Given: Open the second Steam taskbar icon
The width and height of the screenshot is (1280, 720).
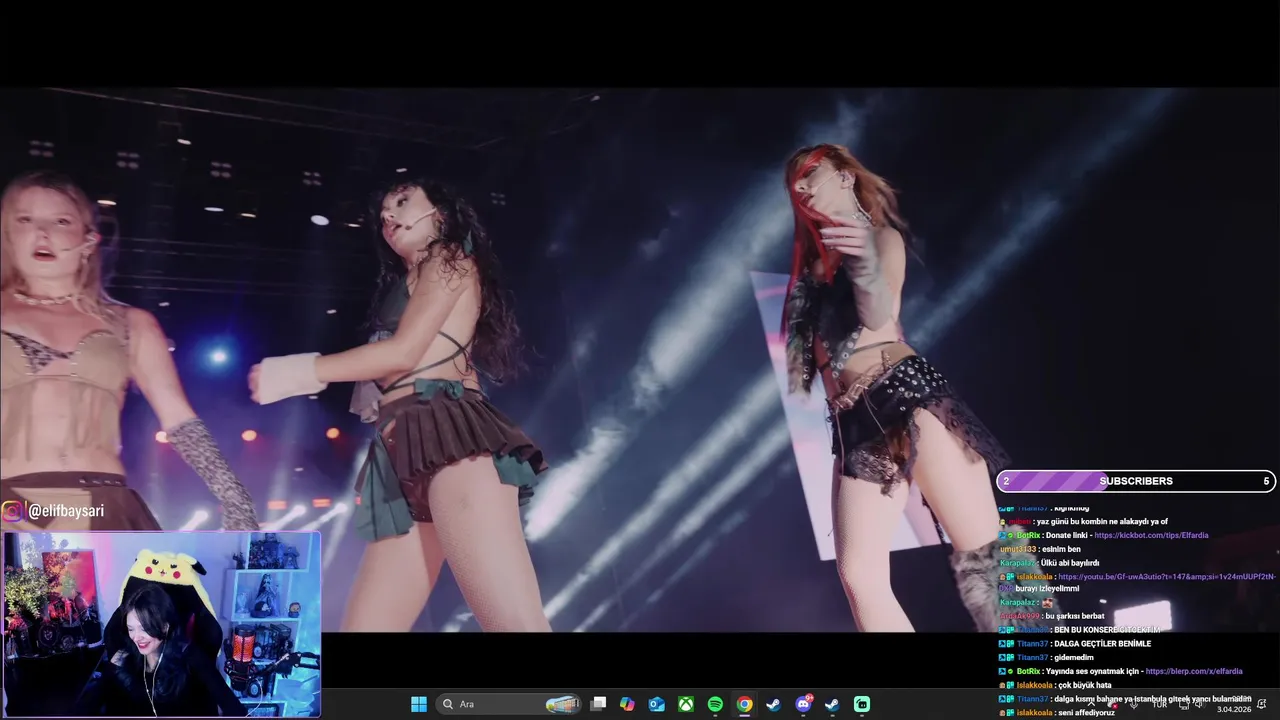Looking at the screenshot, I should pos(832,704).
